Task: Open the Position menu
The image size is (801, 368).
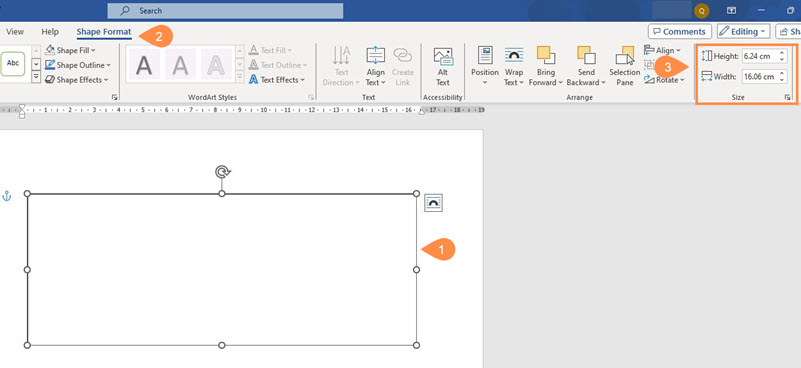Action: pos(485,66)
